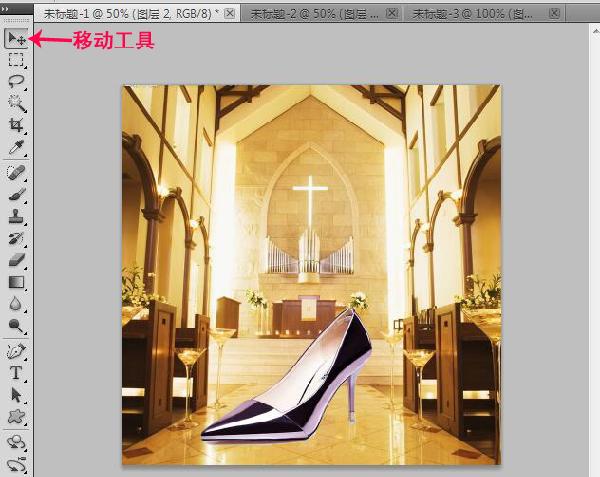Pick the Custom Shape tool
600x477 pixels.
point(16,416)
